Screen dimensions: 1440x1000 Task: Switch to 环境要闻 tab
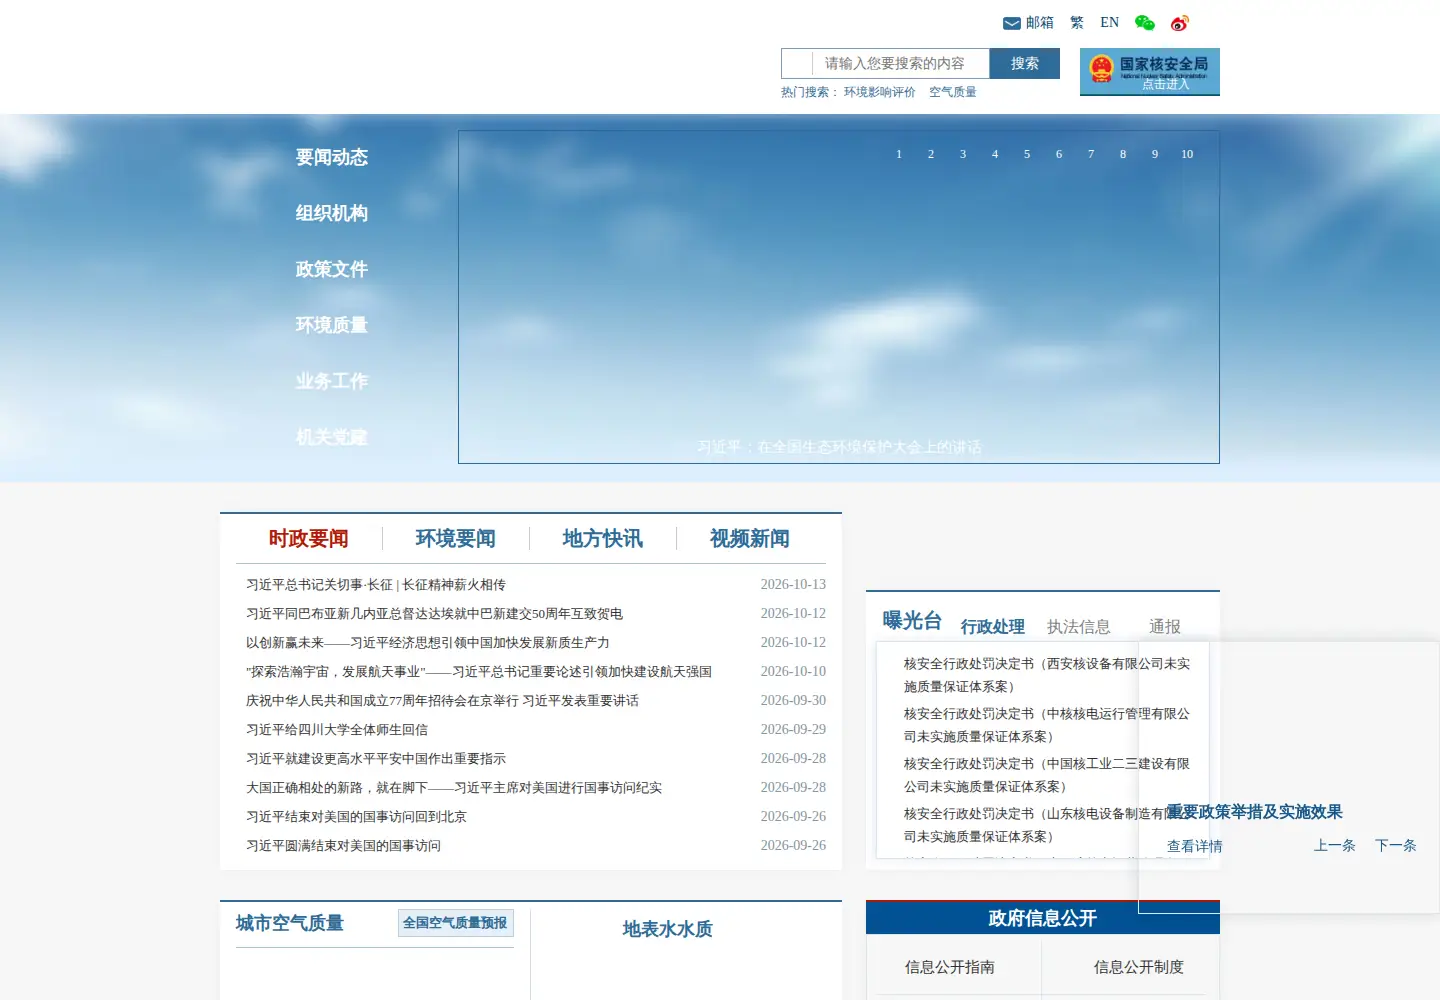pyautogui.click(x=456, y=539)
